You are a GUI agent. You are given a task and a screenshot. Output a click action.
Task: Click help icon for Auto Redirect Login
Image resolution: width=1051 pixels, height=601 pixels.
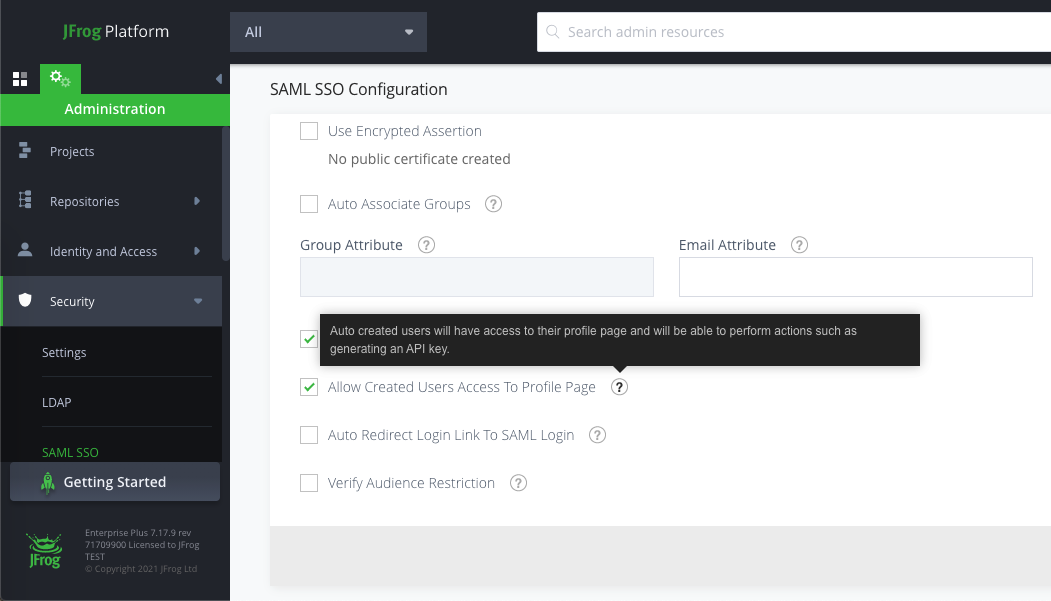tap(597, 435)
